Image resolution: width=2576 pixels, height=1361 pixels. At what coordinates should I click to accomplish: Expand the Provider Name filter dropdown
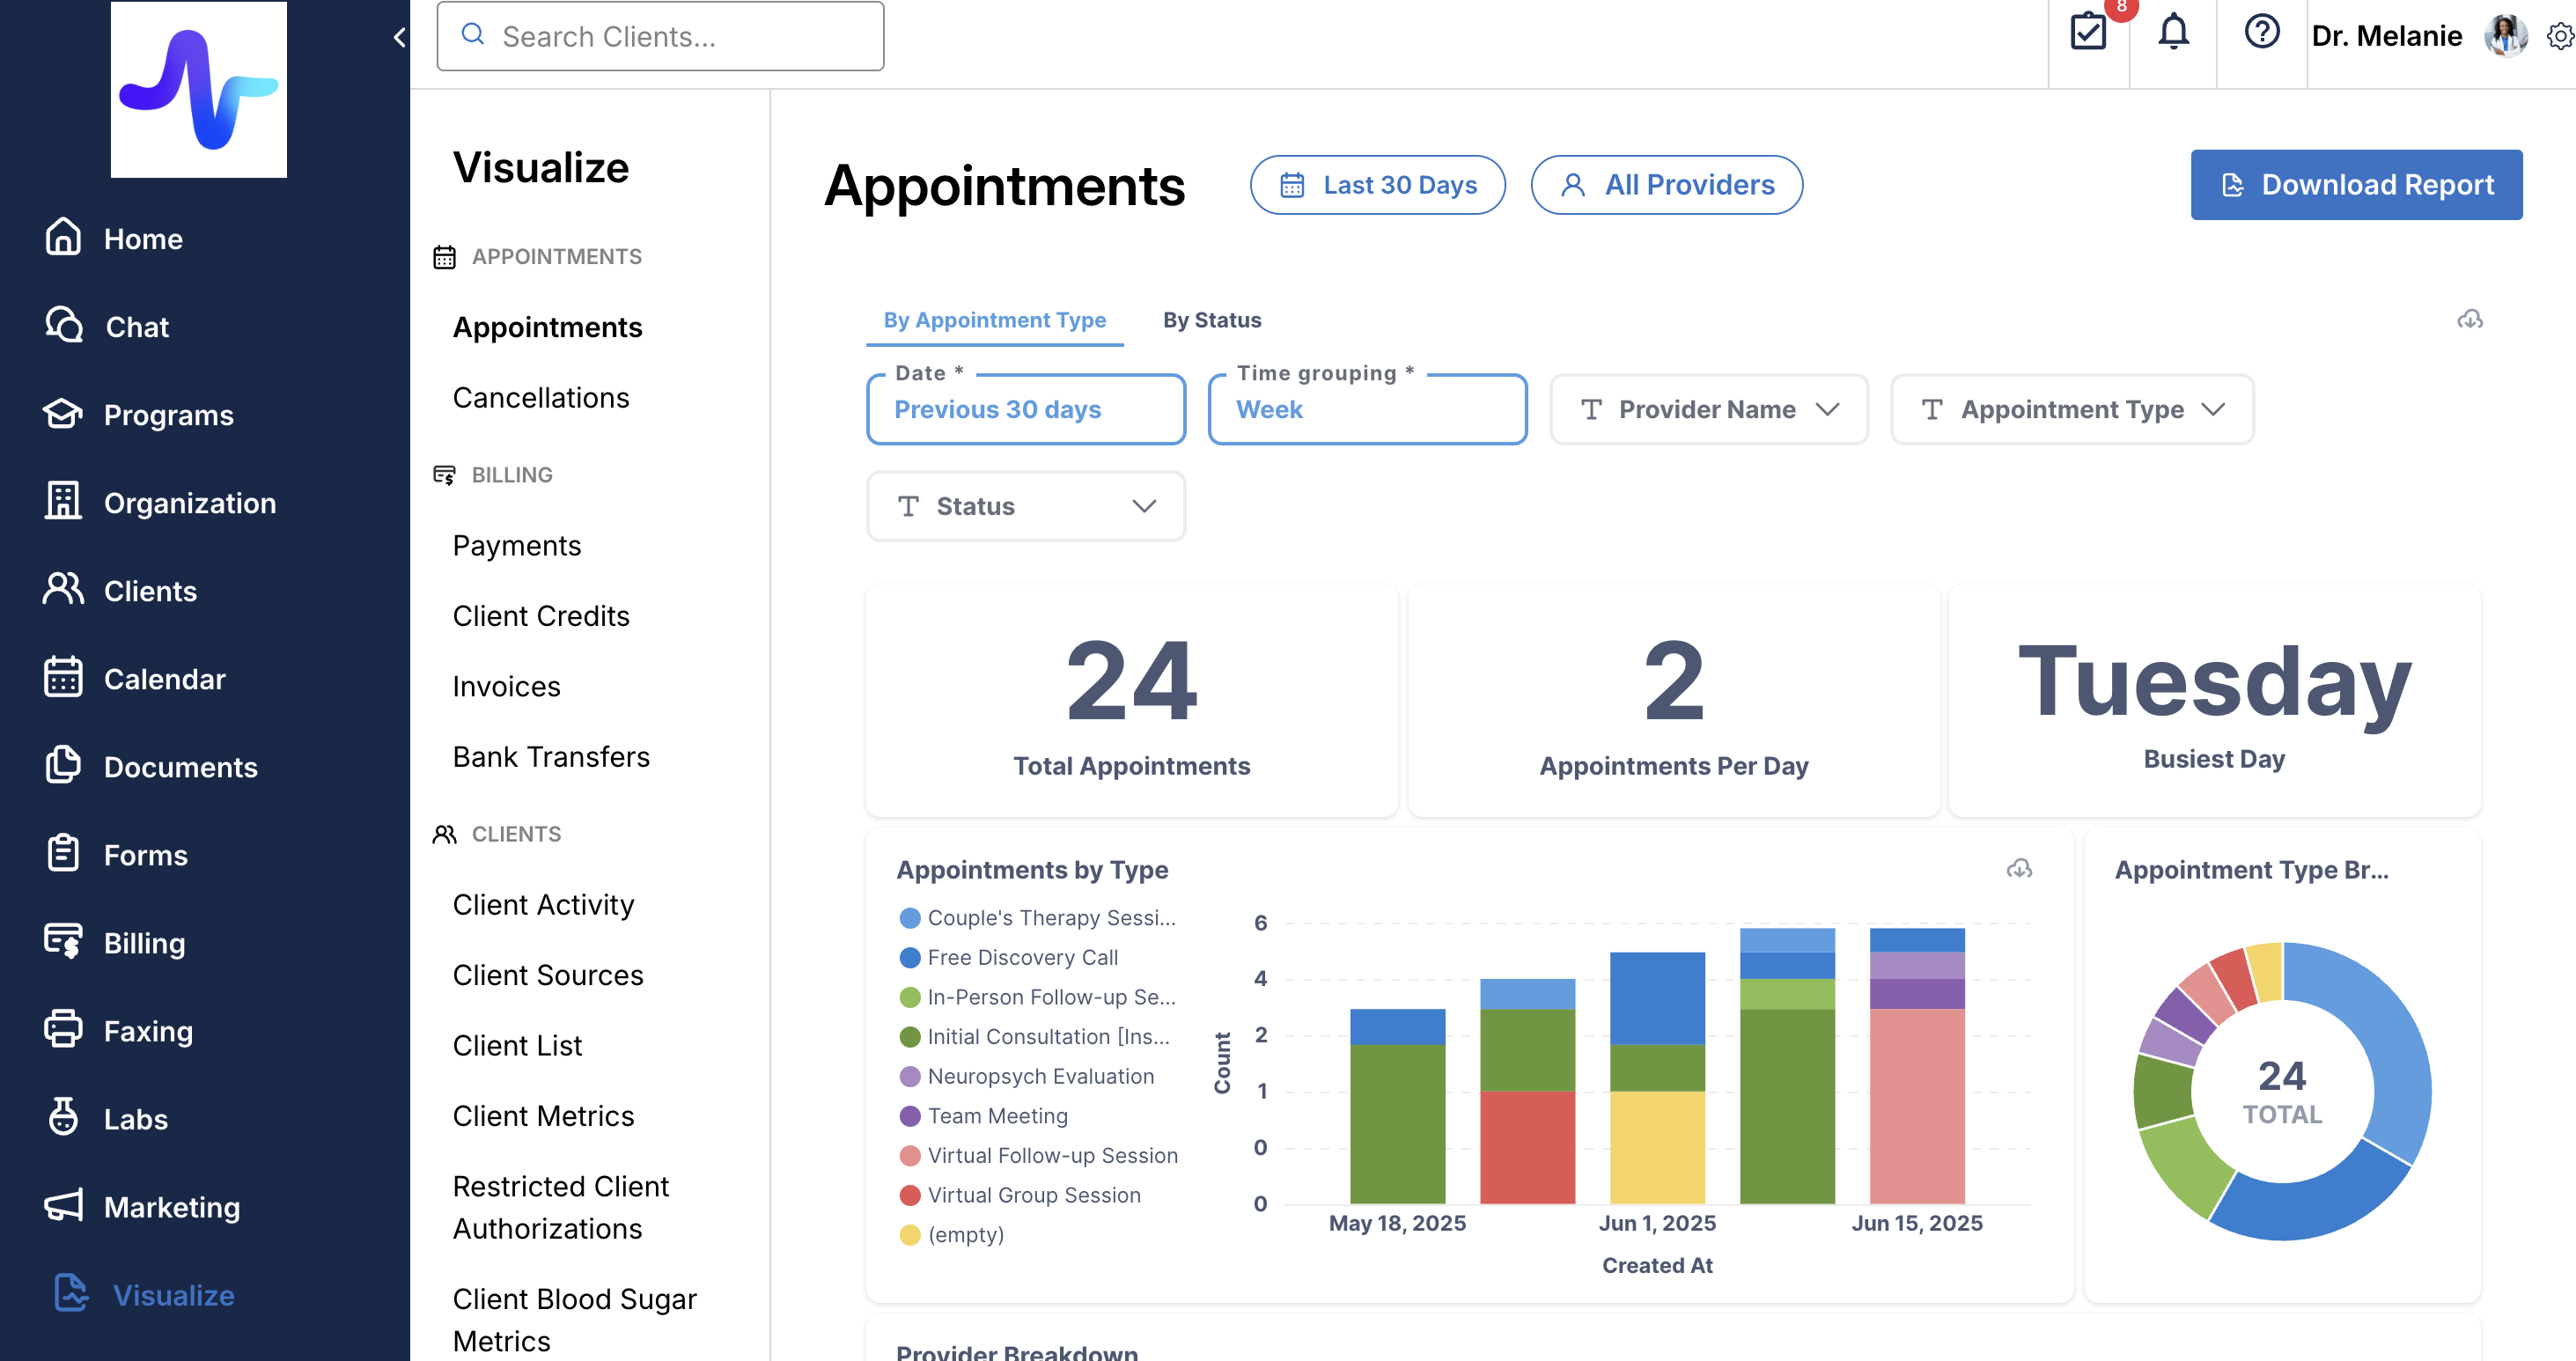[1708, 409]
